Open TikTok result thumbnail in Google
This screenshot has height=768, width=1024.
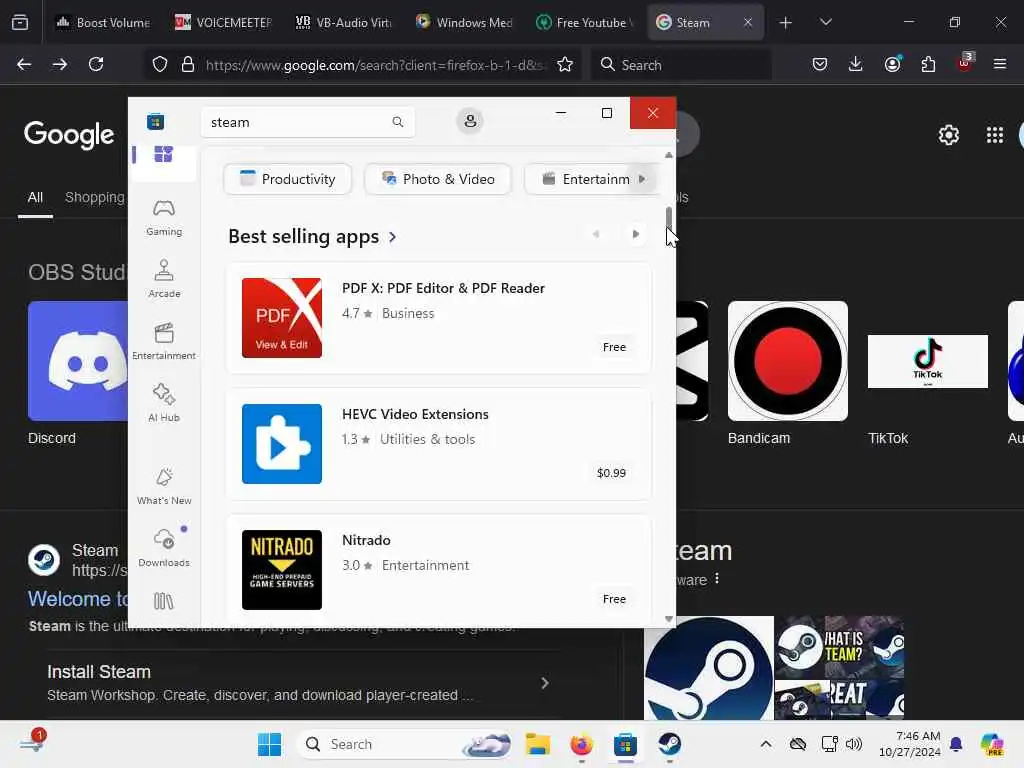tap(927, 361)
